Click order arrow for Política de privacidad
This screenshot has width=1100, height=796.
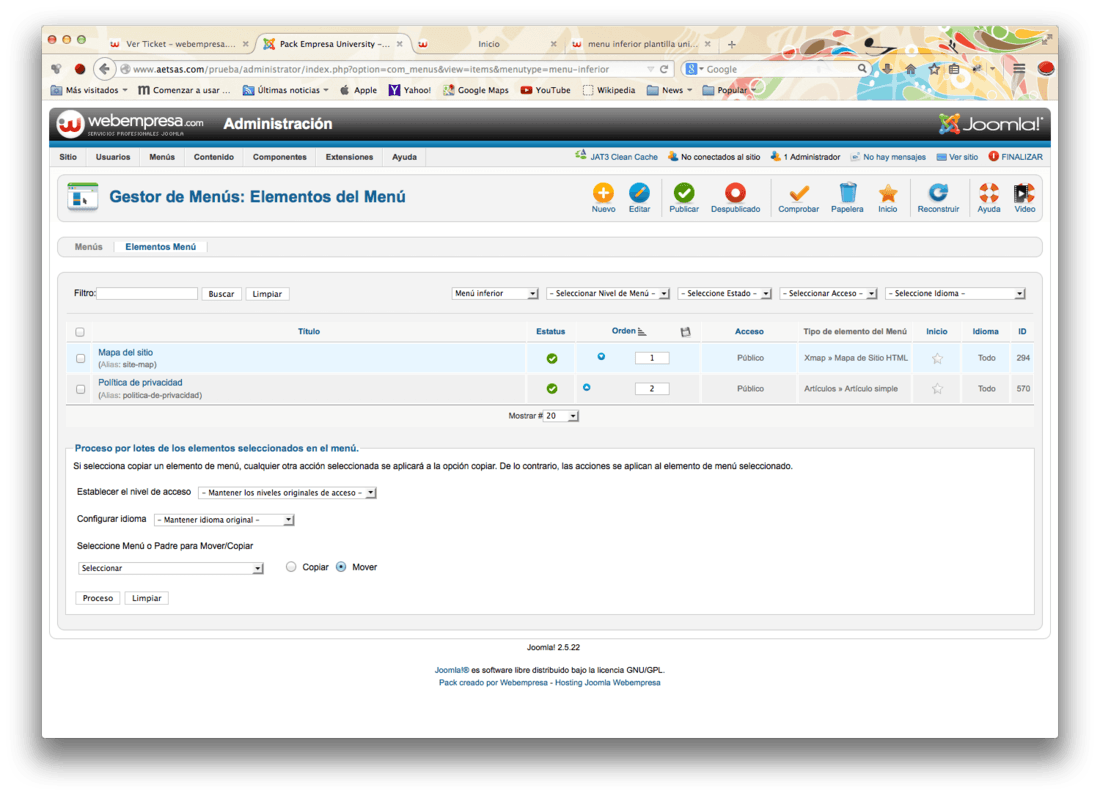(x=586, y=387)
